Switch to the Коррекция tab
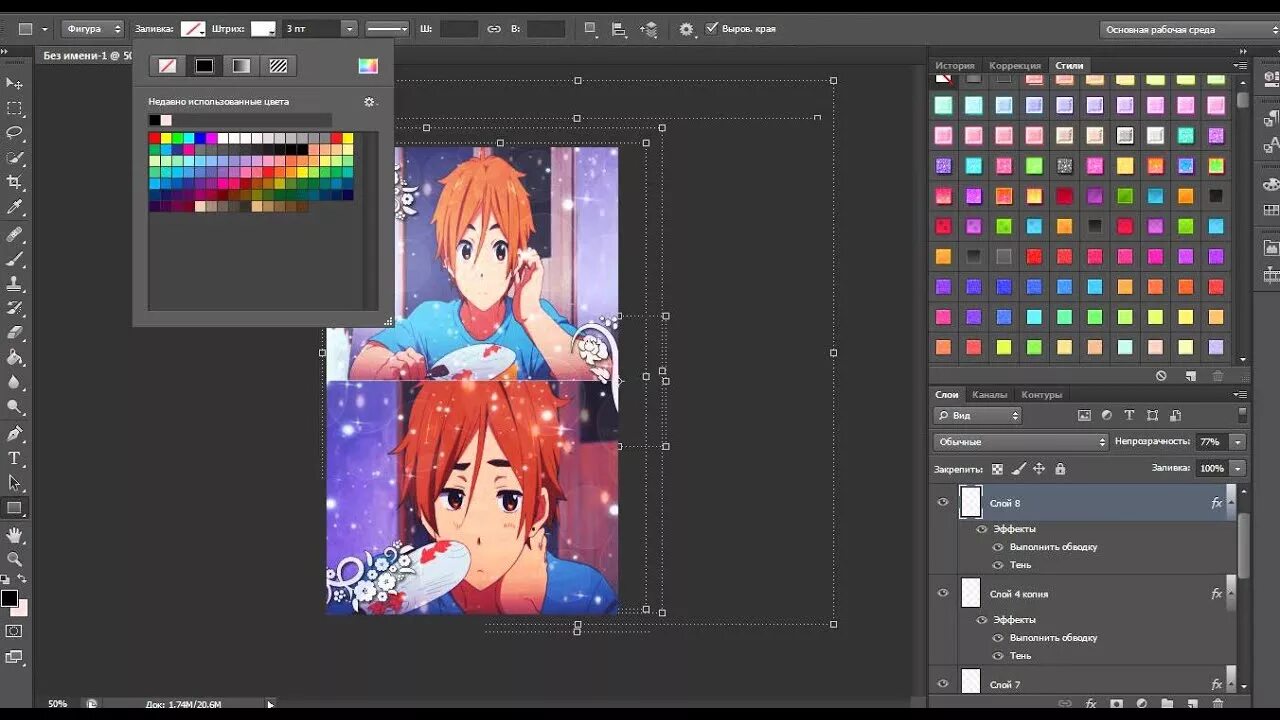The width and height of the screenshot is (1280, 720). (1015, 65)
